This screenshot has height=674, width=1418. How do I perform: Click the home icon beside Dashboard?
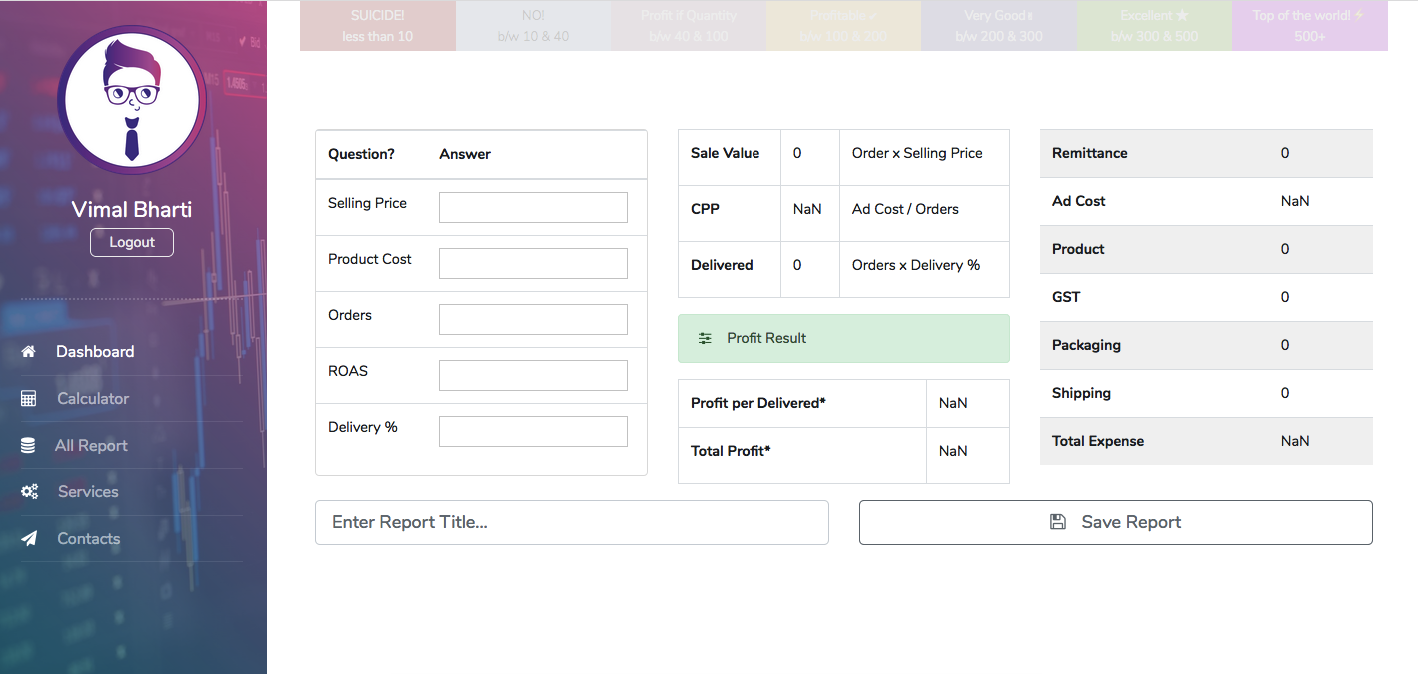(28, 351)
